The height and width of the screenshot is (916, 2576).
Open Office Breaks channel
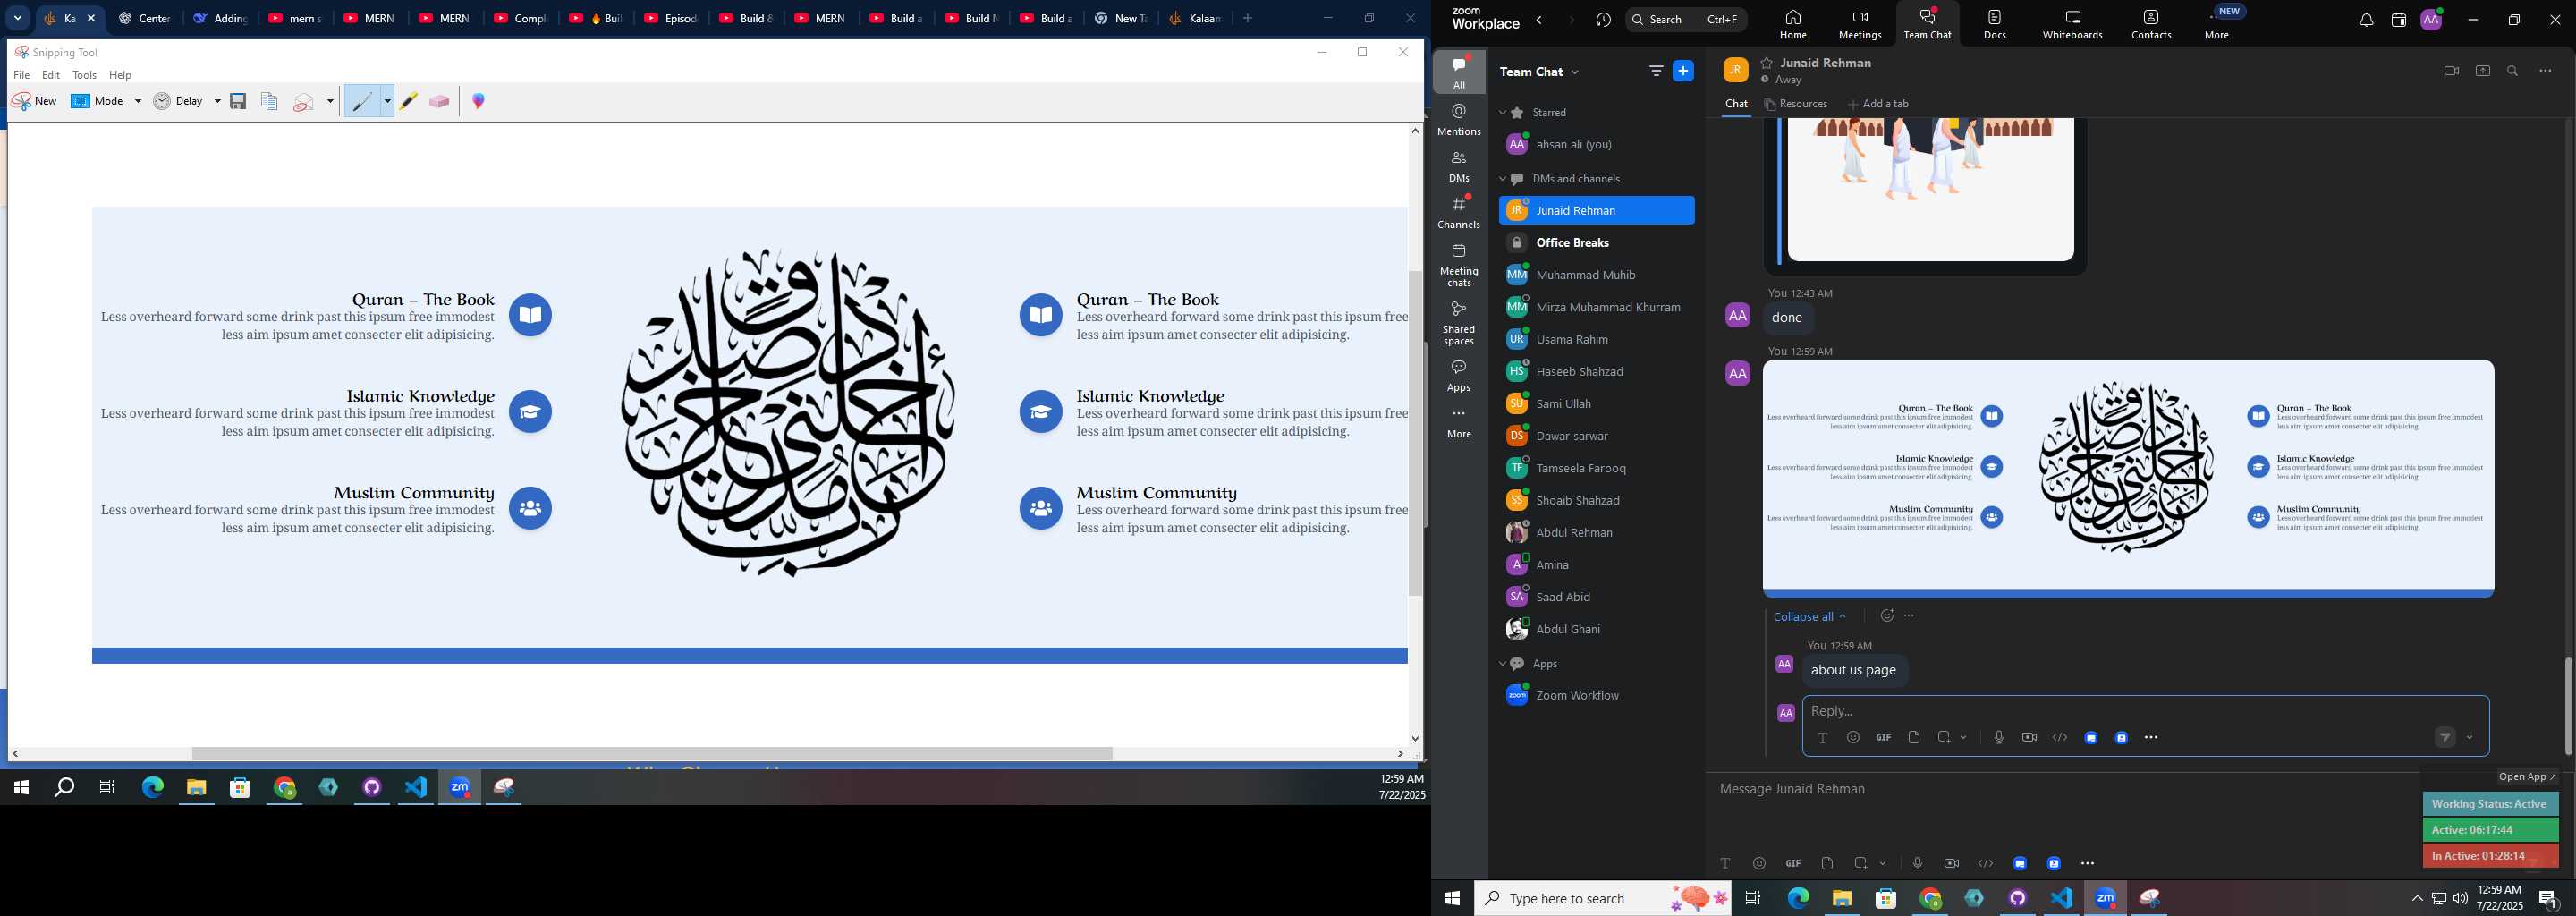[x=1596, y=243]
